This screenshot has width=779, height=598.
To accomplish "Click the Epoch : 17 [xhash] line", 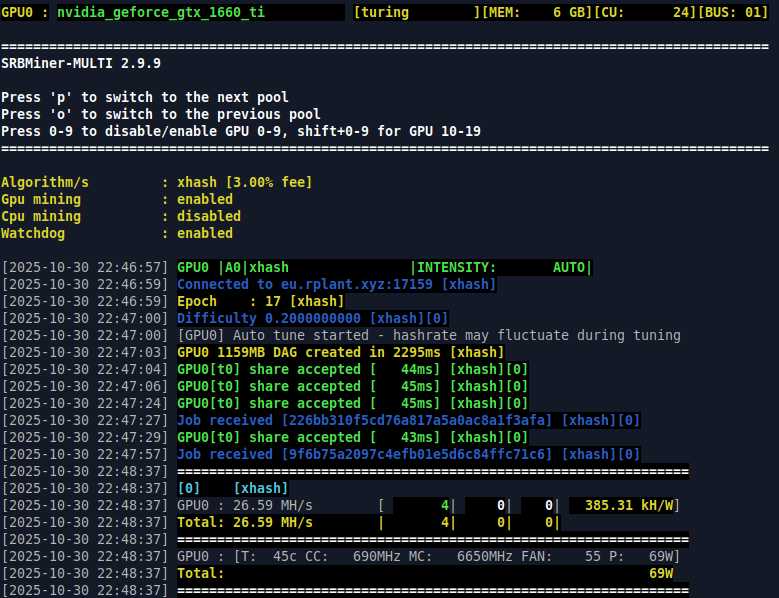I will 260,301.
